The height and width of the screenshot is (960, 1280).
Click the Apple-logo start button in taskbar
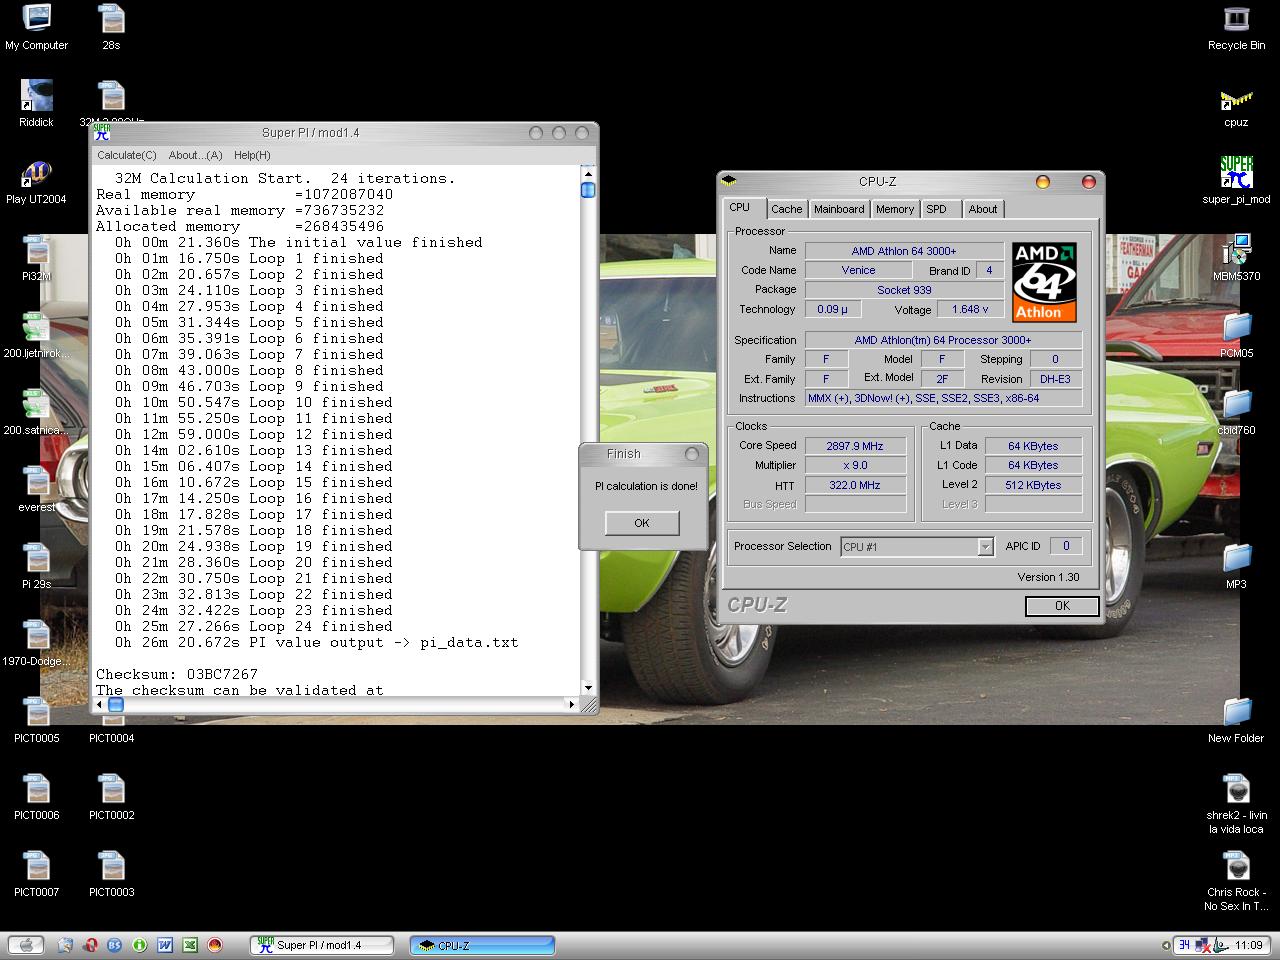click(26, 944)
